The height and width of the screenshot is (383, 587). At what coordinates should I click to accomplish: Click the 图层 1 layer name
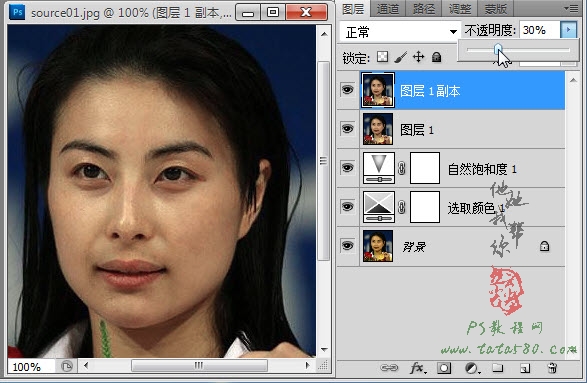[x=417, y=130]
